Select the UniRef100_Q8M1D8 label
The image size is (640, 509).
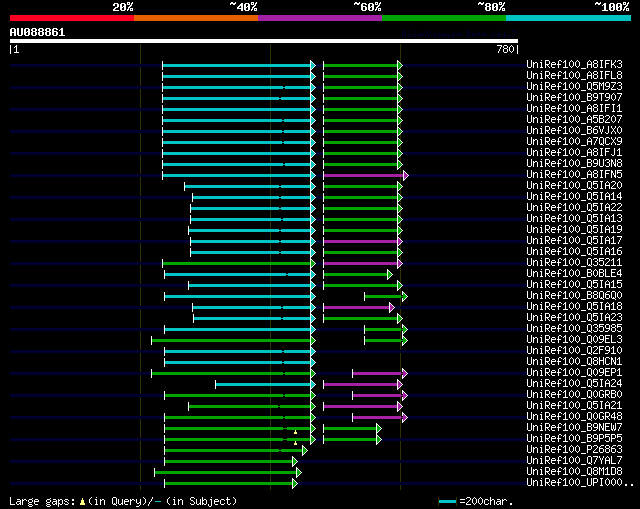pyautogui.click(x=574, y=472)
